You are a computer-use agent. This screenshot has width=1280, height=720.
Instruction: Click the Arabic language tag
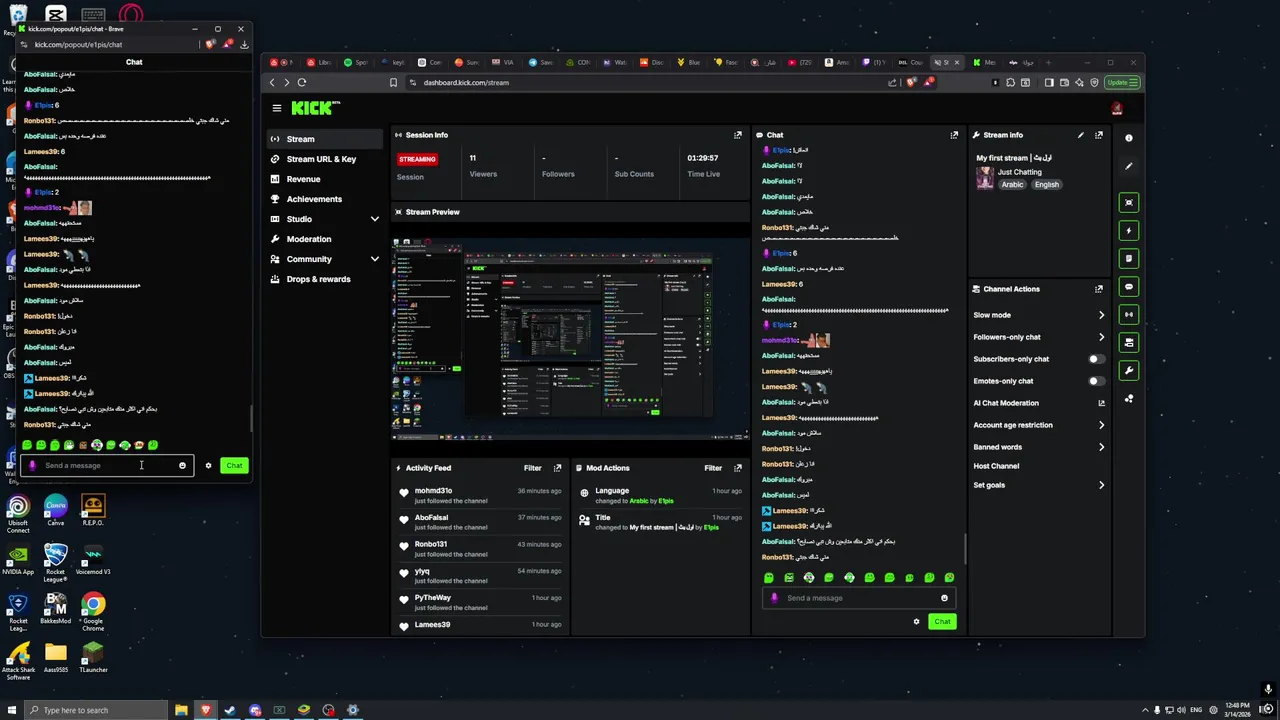(1013, 185)
